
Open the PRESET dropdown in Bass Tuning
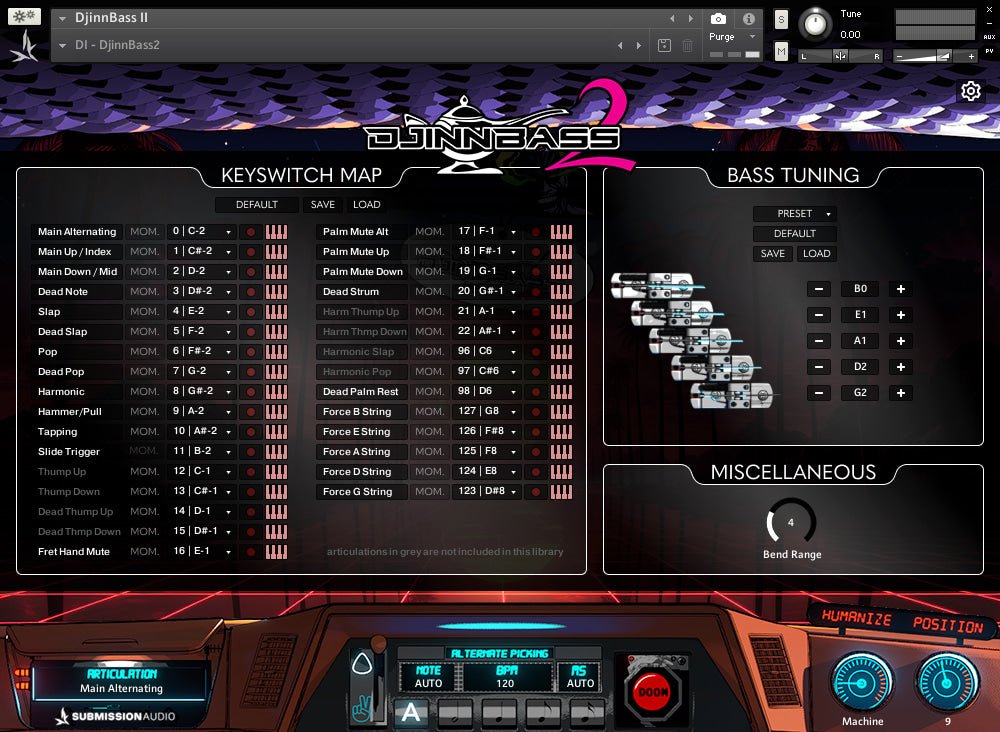pos(794,213)
